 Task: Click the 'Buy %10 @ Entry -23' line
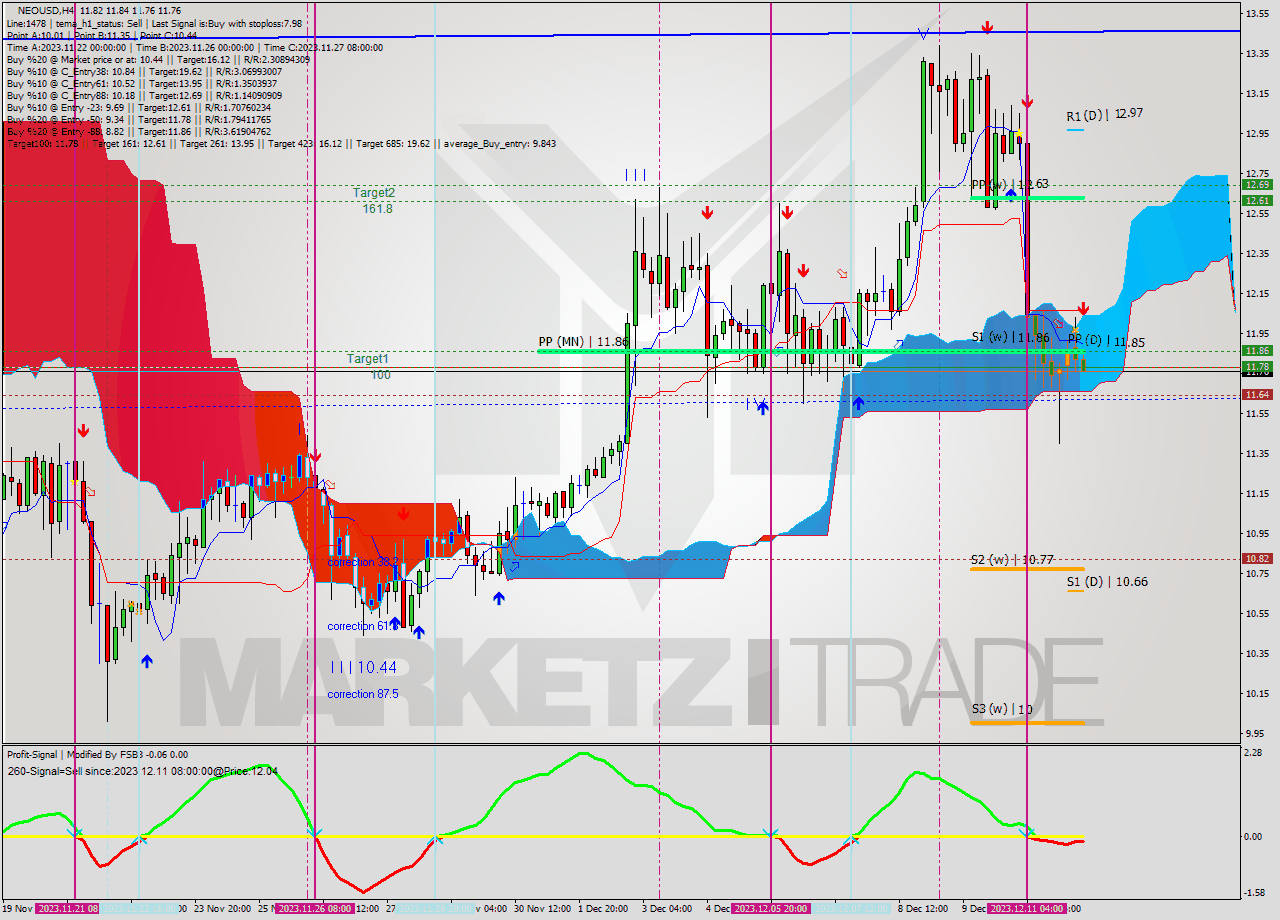(x=138, y=107)
